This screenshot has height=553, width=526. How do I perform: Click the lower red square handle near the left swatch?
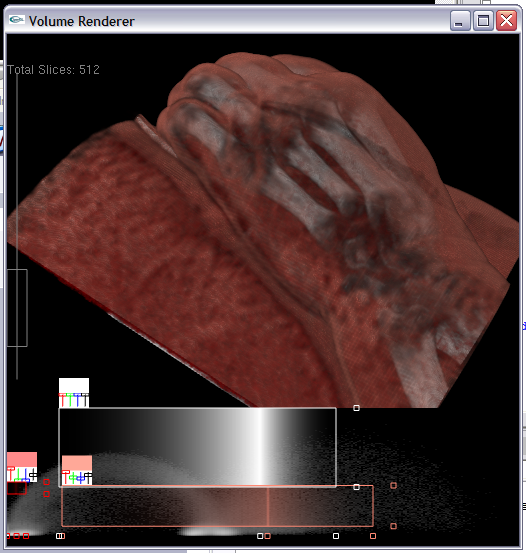click(47, 494)
